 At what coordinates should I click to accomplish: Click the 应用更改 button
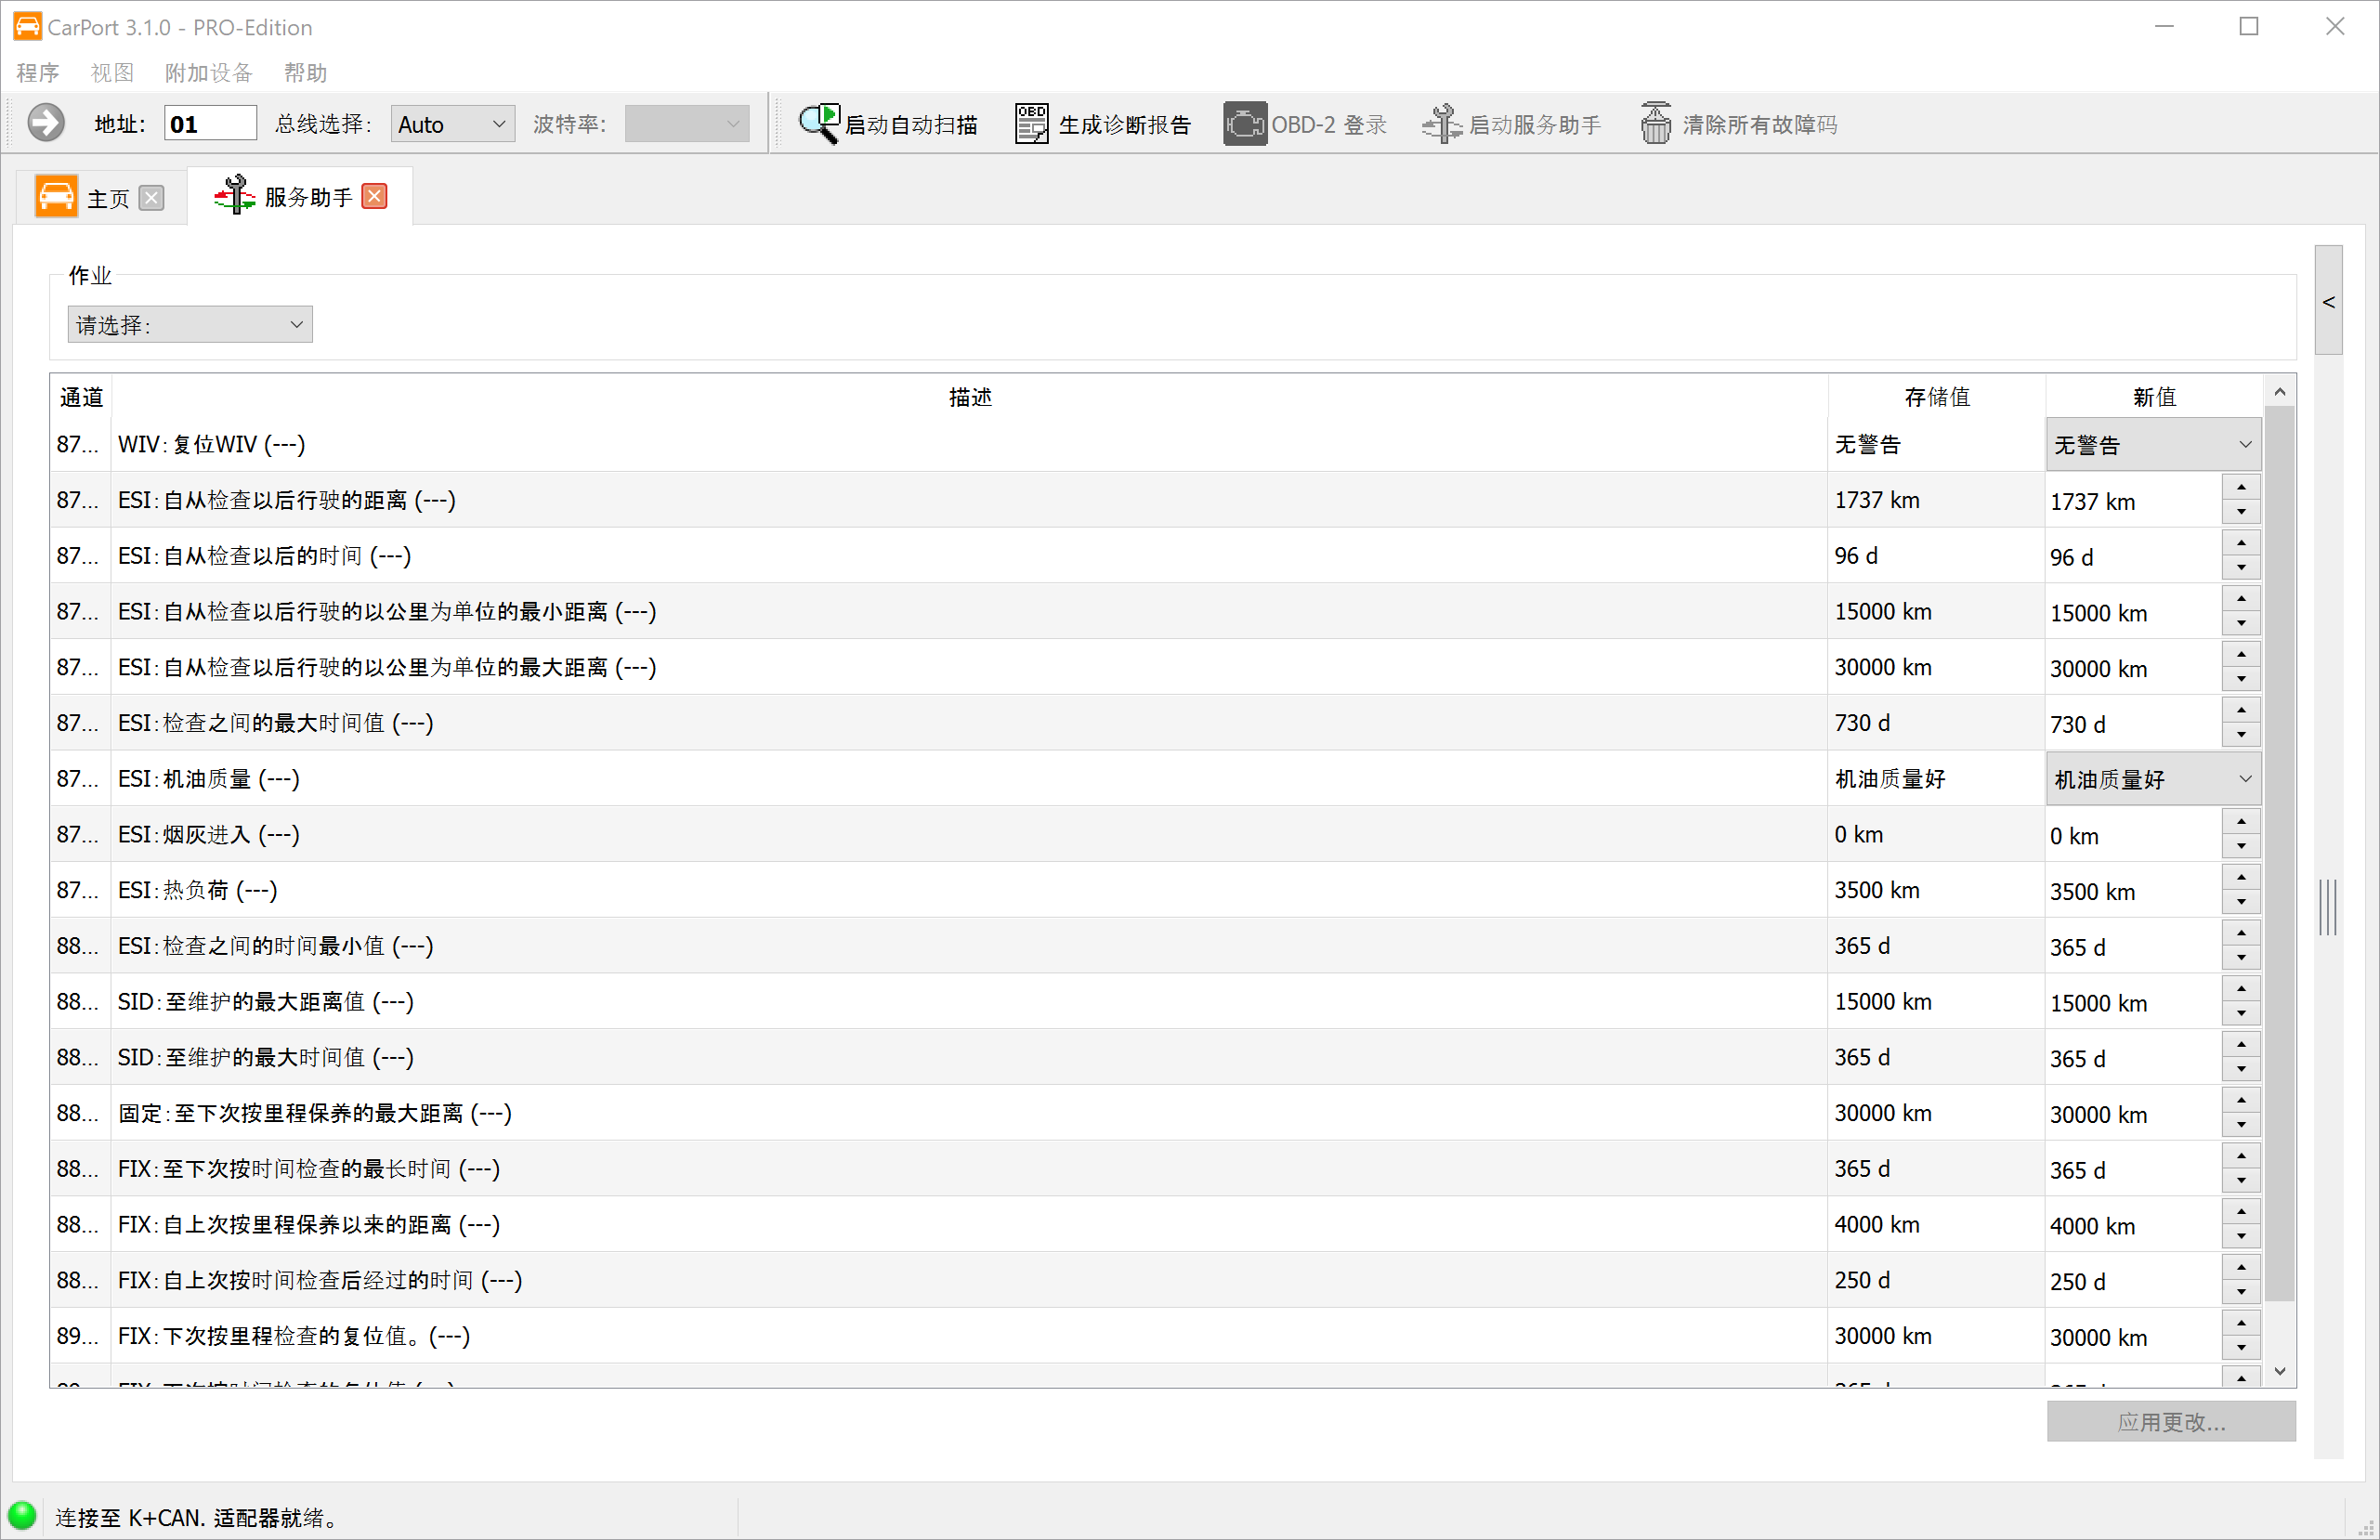point(2170,1421)
